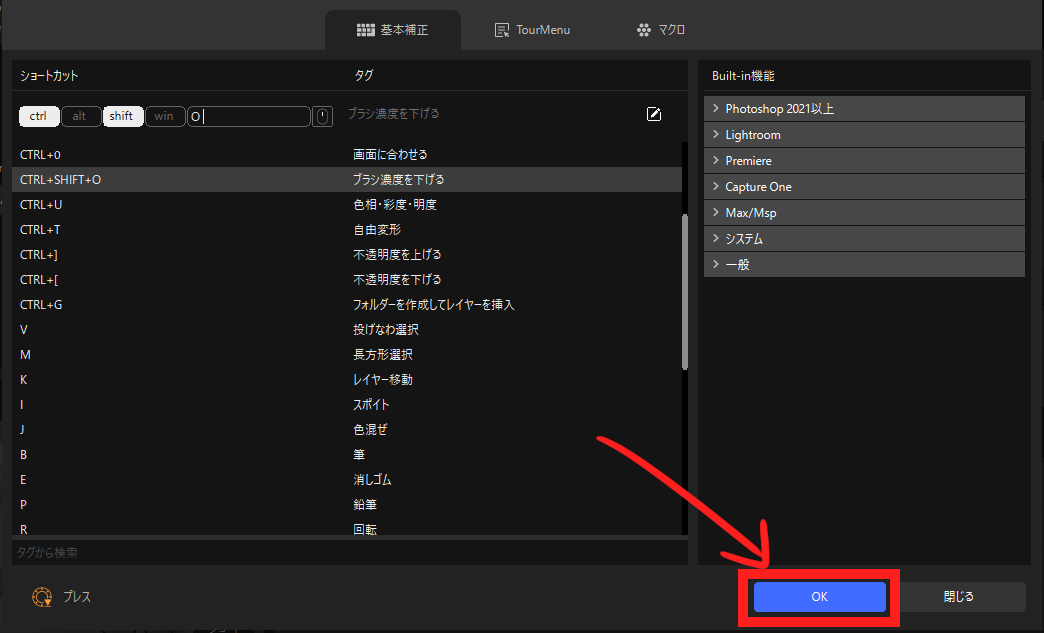Click the プレス icon at bottom left

pyautogui.click(x=43, y=597)
